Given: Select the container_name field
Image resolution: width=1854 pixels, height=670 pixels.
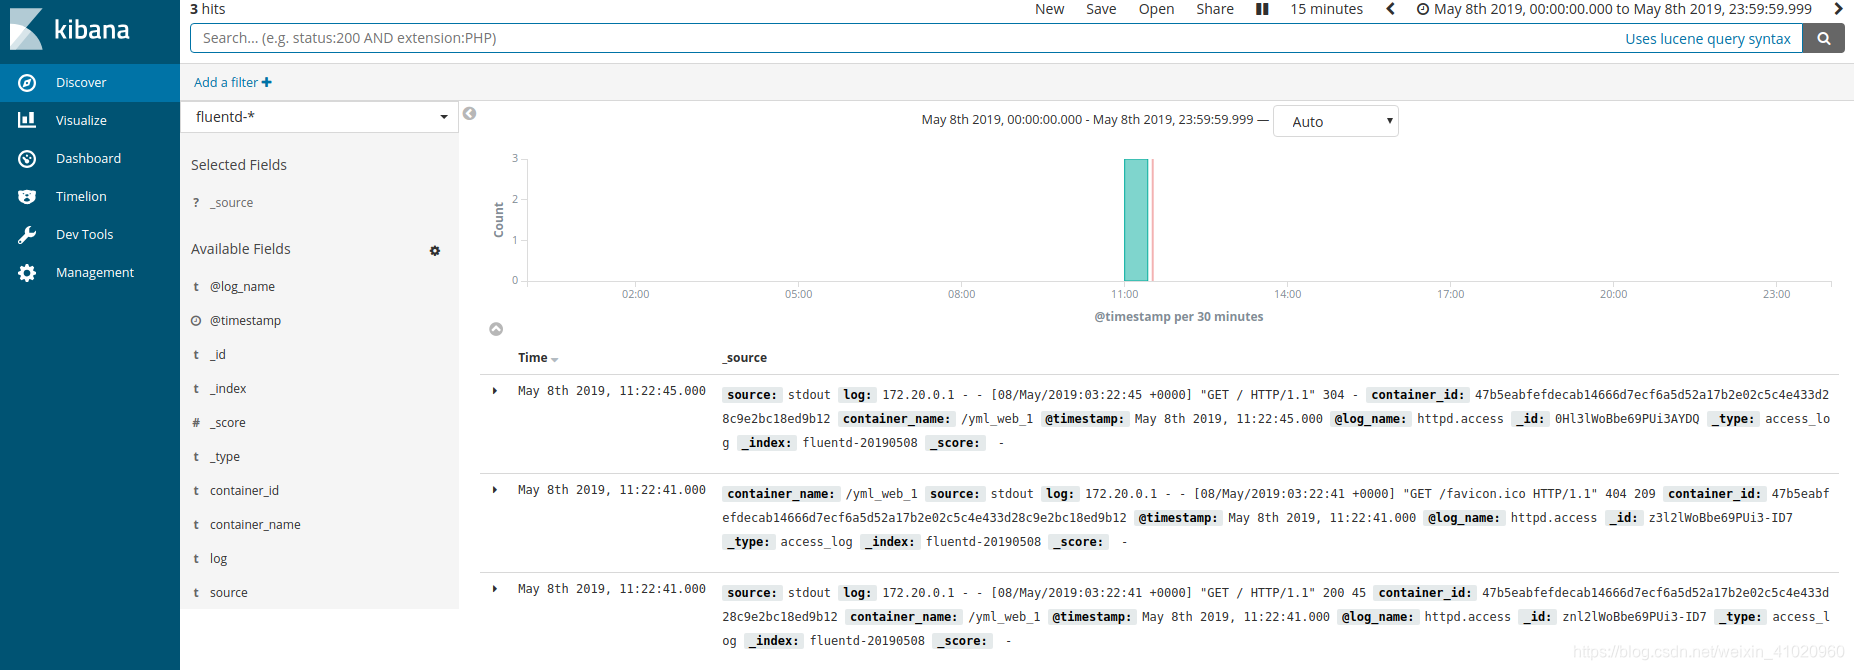Looking at the screenshot, I should pyautogui.click(x=255, y=525).
